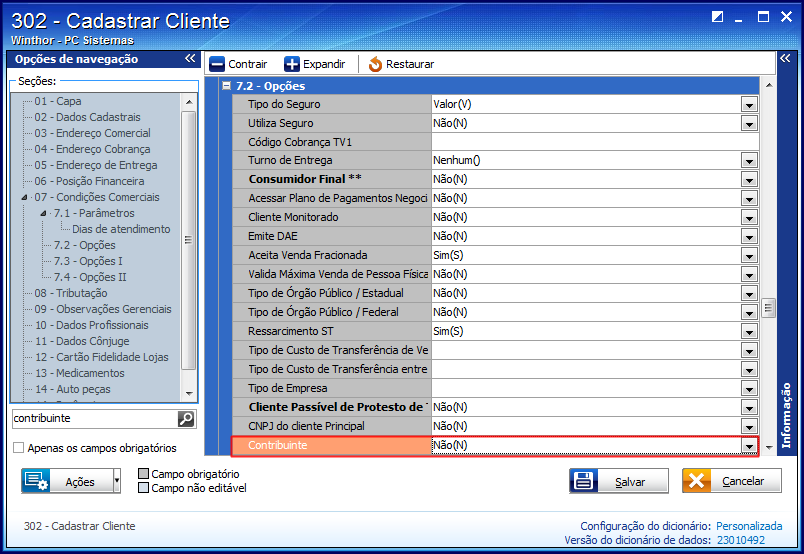Screen dimensions: 804x554
Task: Click the Cancelar button
Action: pos(732,481)
